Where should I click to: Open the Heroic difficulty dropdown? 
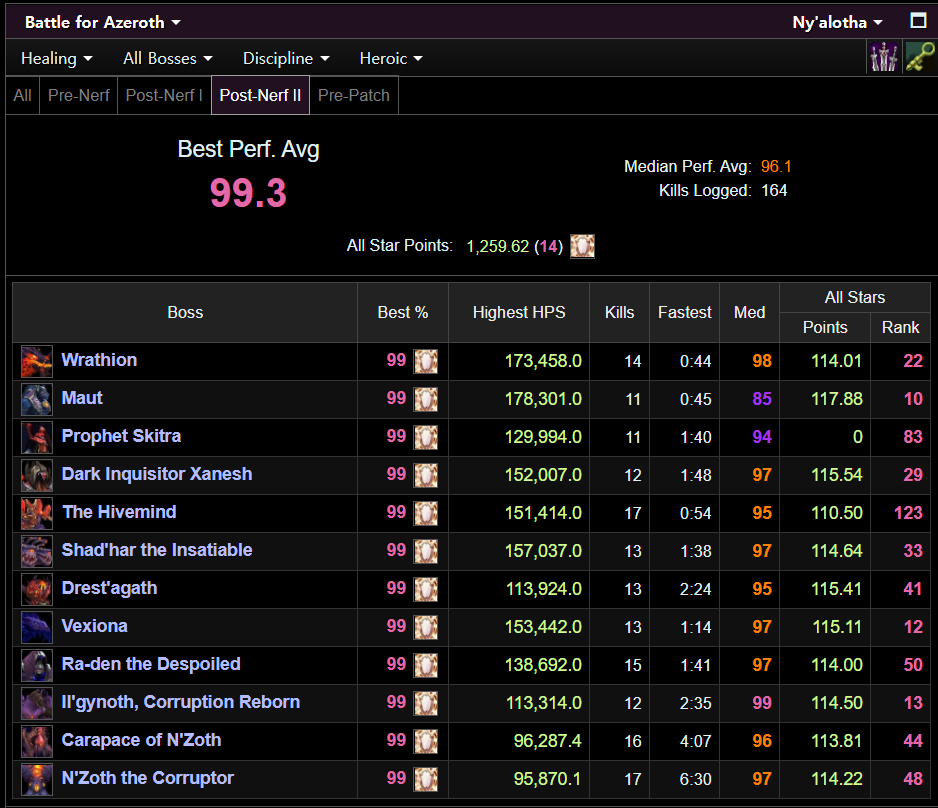[391, 59]
